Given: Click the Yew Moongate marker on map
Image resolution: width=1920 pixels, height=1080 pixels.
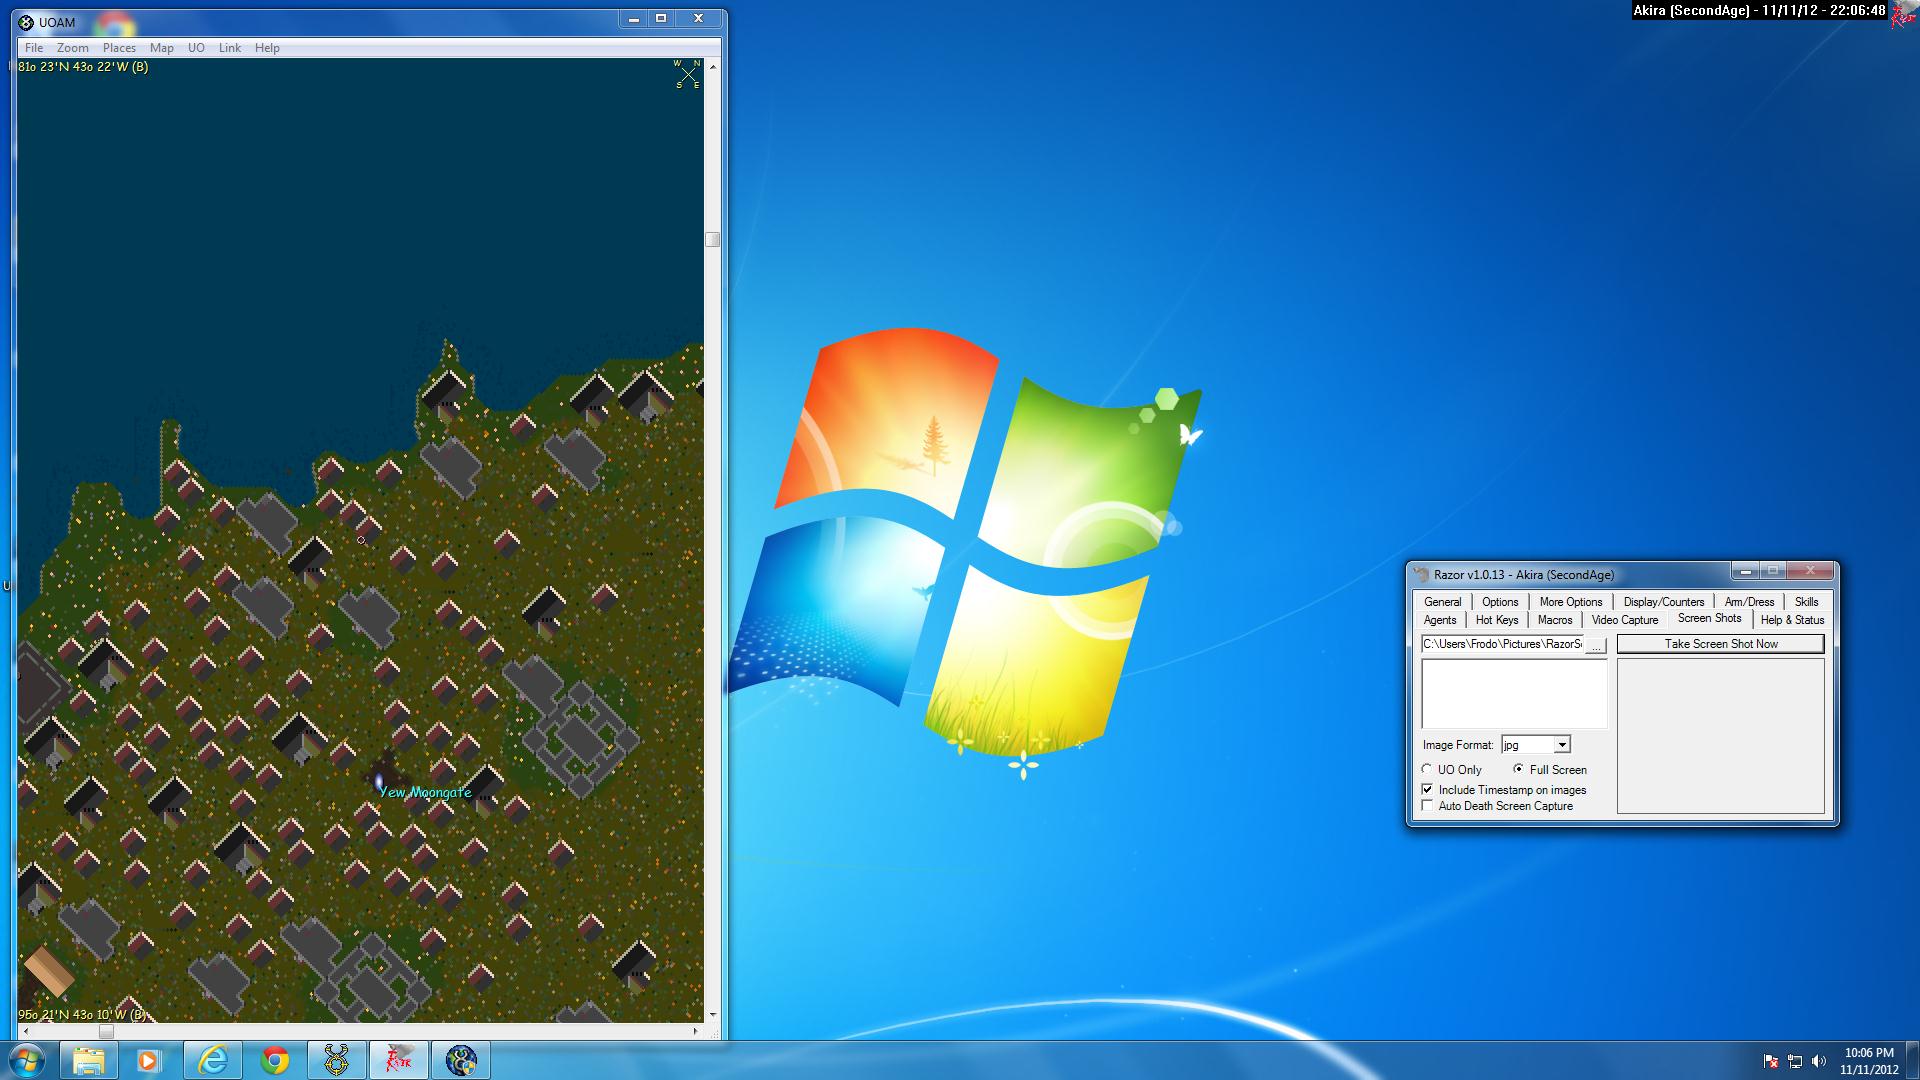Looking at the screenshot, I should pyautogui.click(x=379, y=782).
